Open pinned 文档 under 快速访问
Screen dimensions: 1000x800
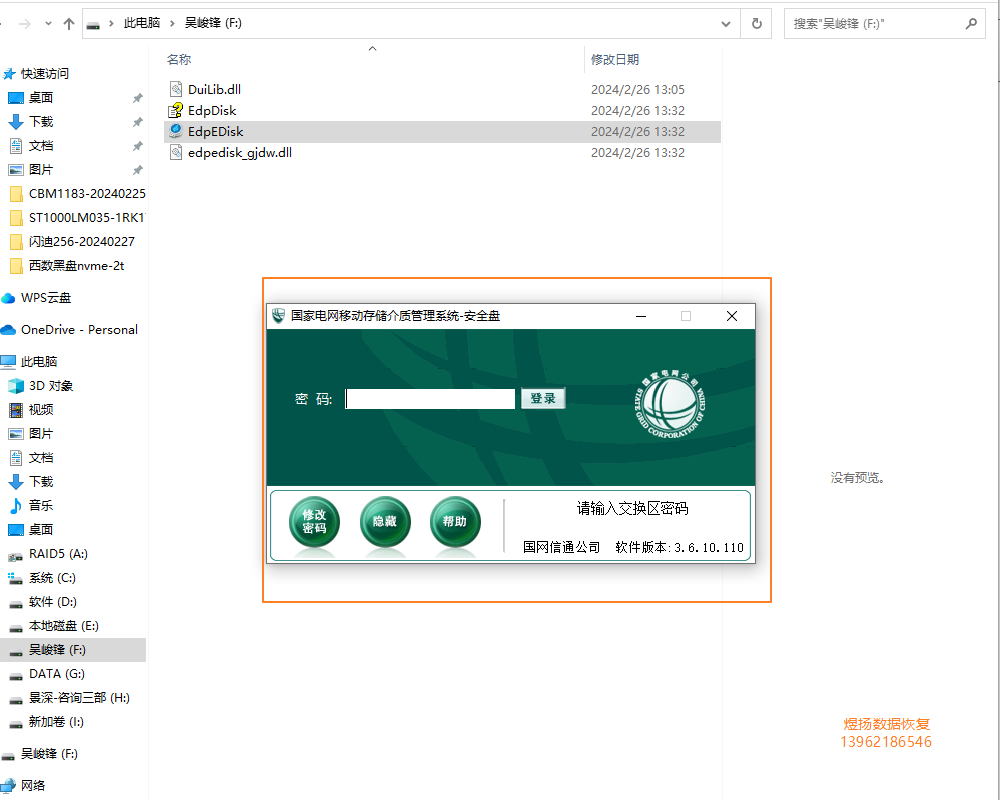click(41, 145)
